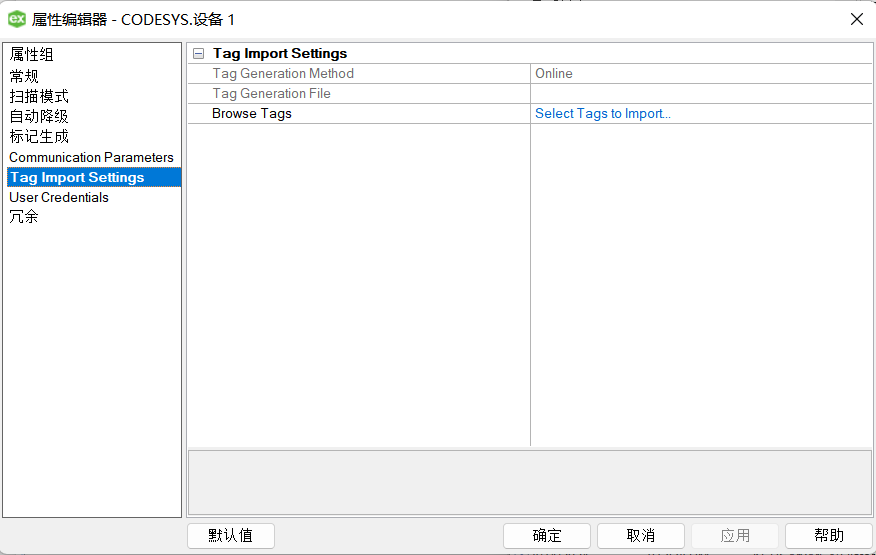
Task: Click the Browse Tags property row label
Action: [252, 114]
